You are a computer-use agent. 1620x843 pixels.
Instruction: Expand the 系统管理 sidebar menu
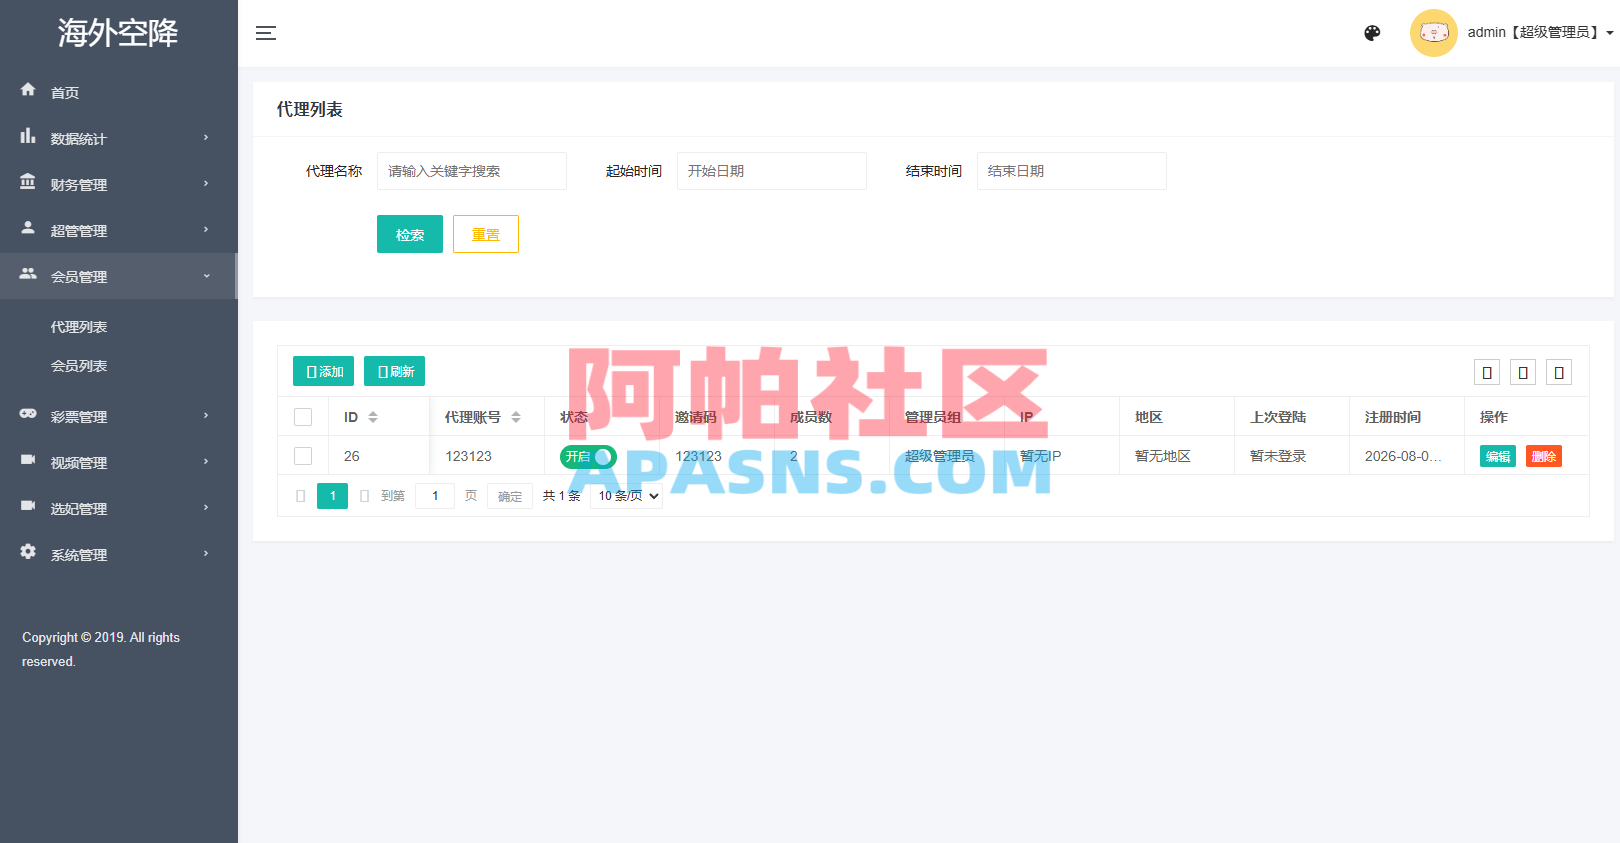(x=119, y=554)
